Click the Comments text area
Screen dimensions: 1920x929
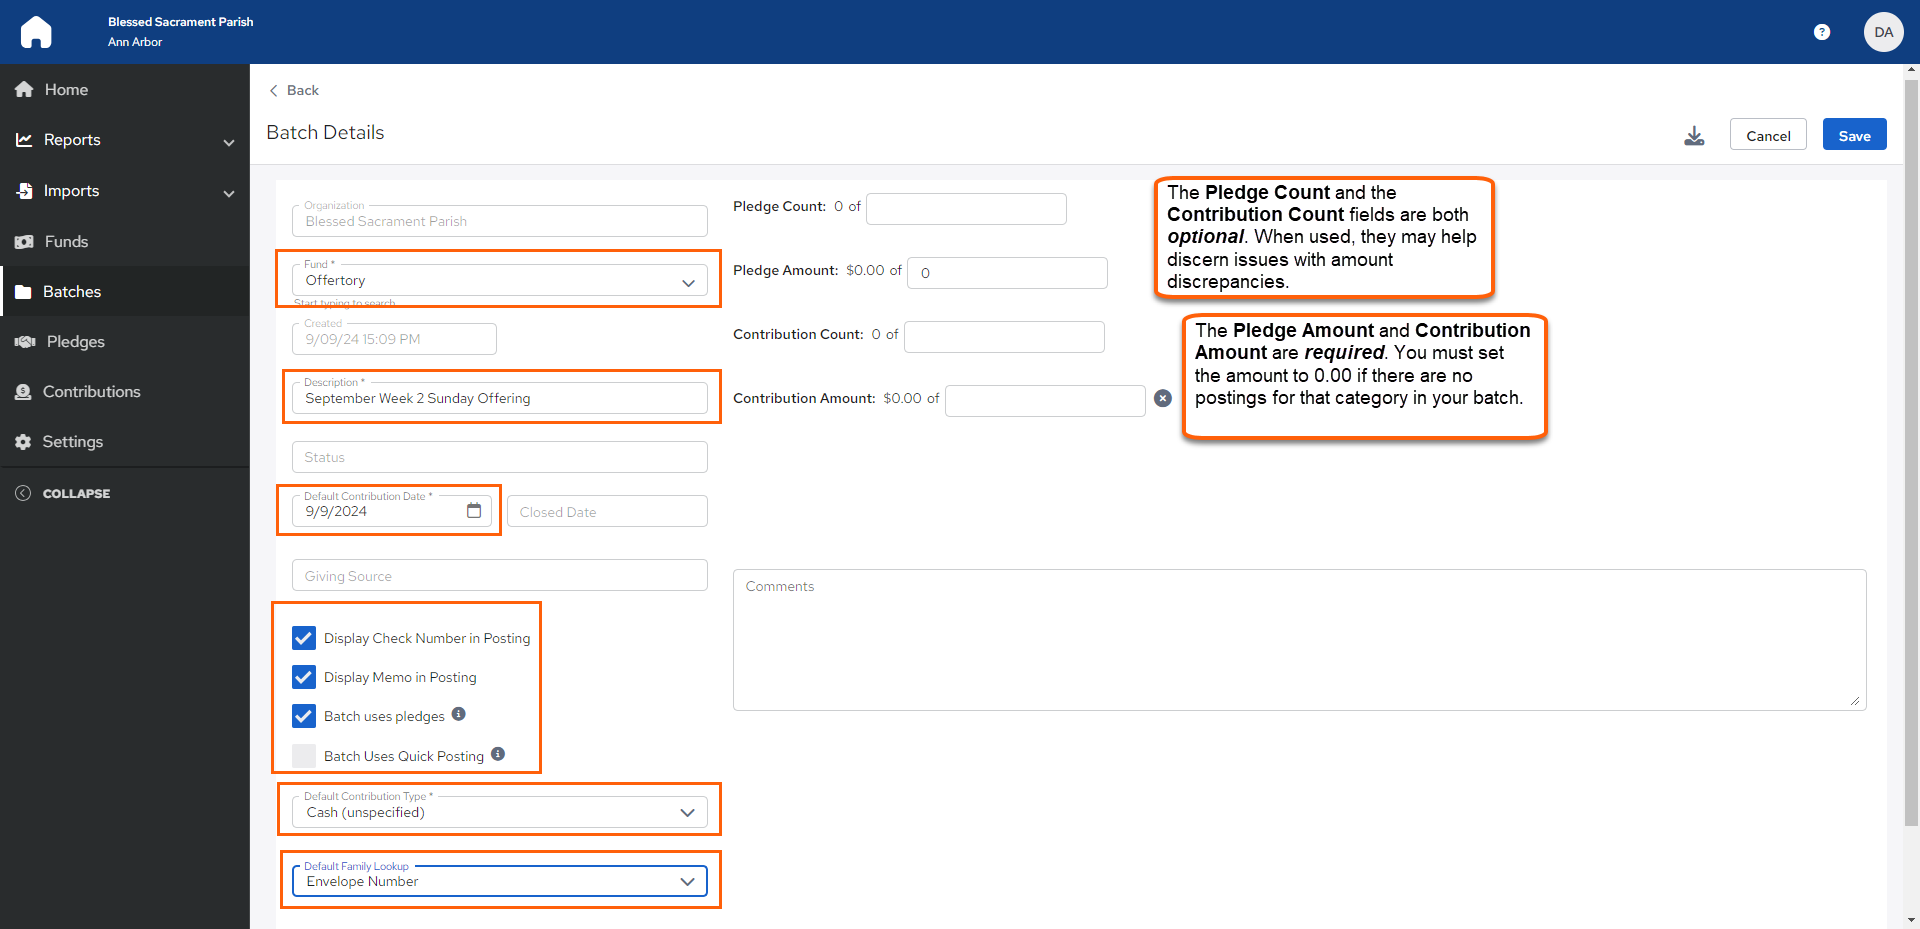tap(1299, 640)
